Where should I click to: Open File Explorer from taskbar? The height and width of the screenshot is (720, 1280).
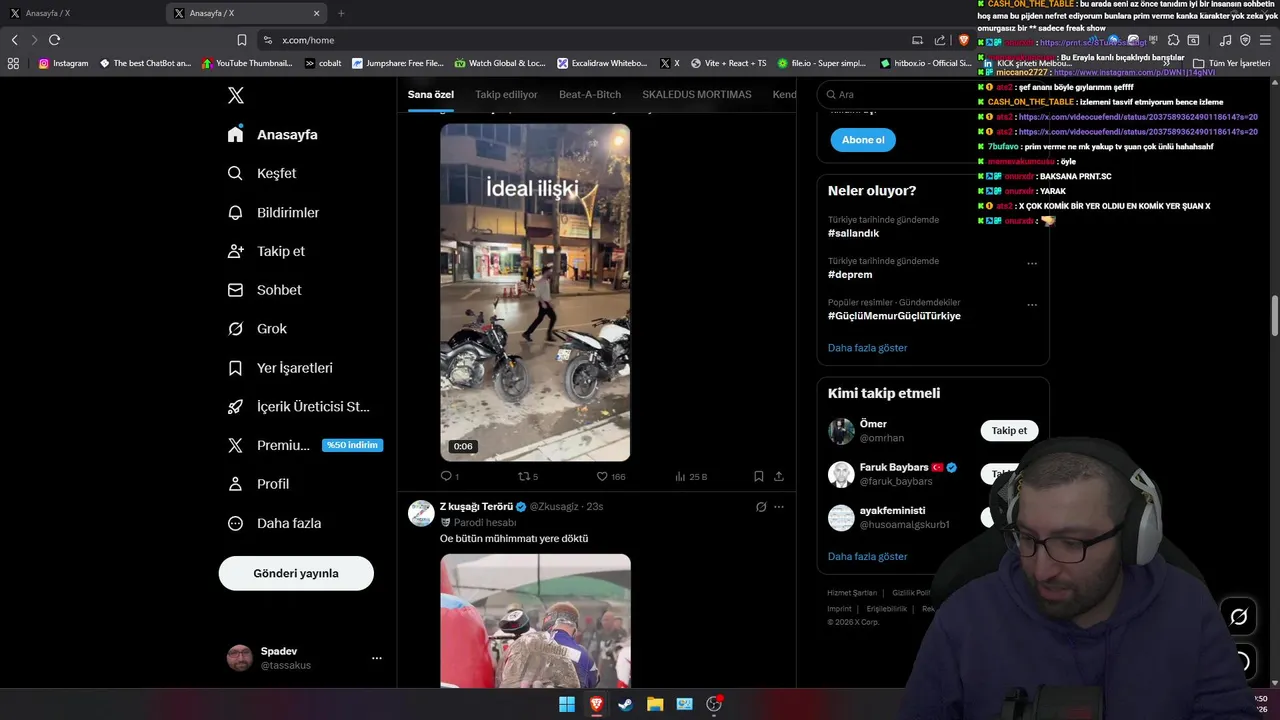click(x=655, y=704)
